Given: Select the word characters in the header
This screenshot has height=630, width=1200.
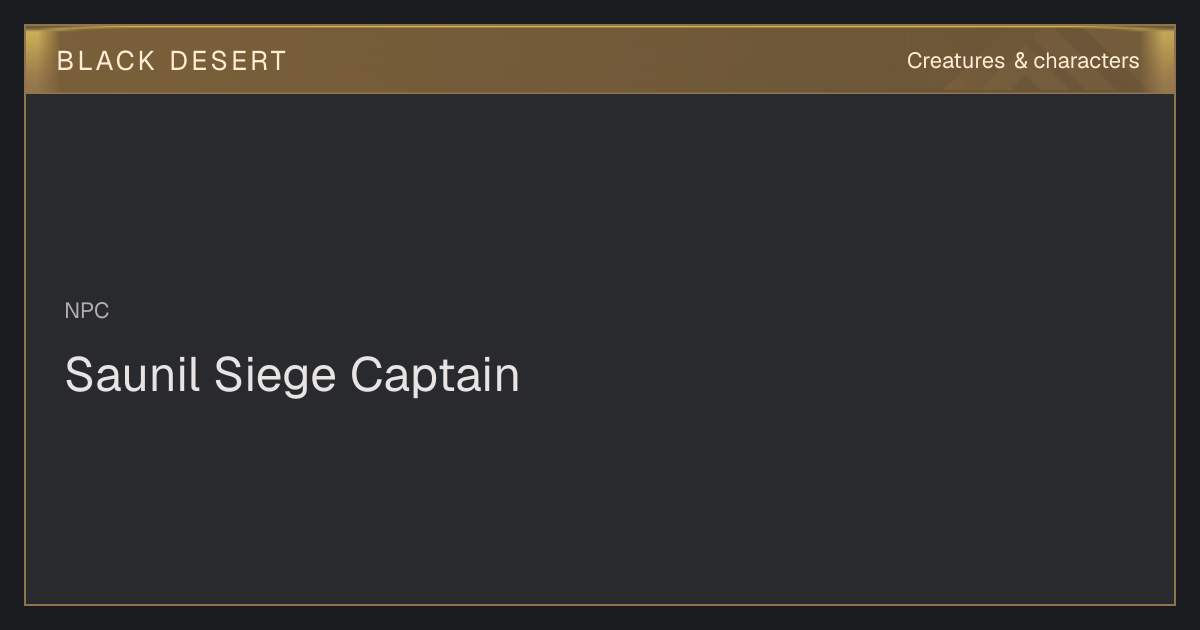Looking at the screenshot, I should (1086, 61).
